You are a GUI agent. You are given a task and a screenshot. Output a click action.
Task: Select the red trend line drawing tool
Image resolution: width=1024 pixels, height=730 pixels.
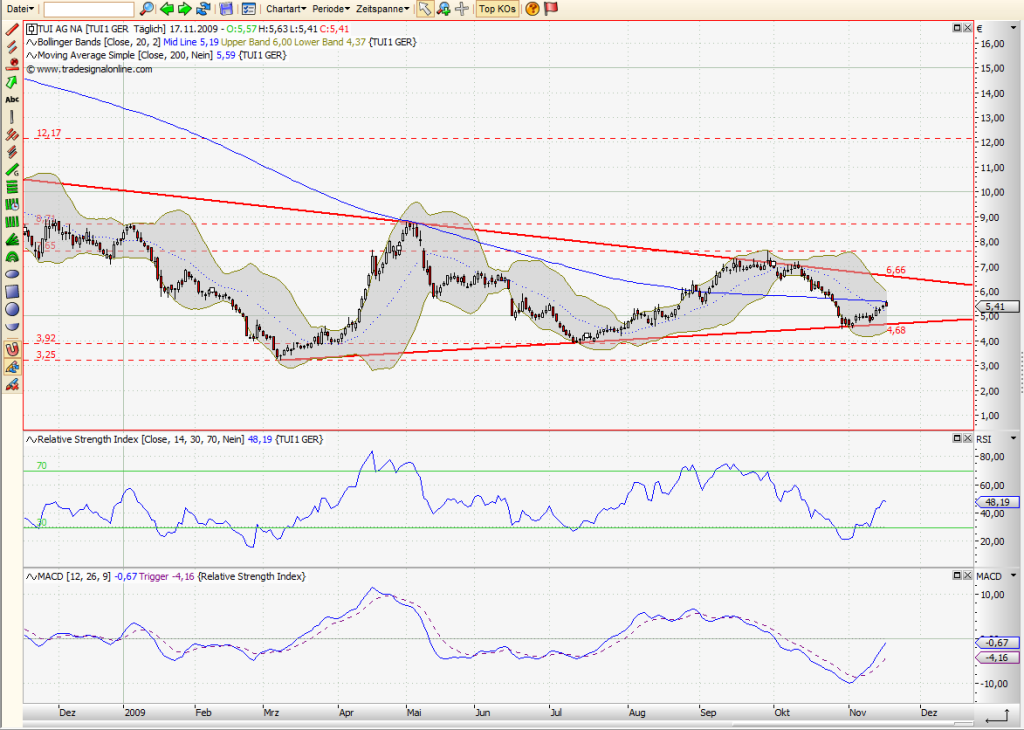click(12, 29)
